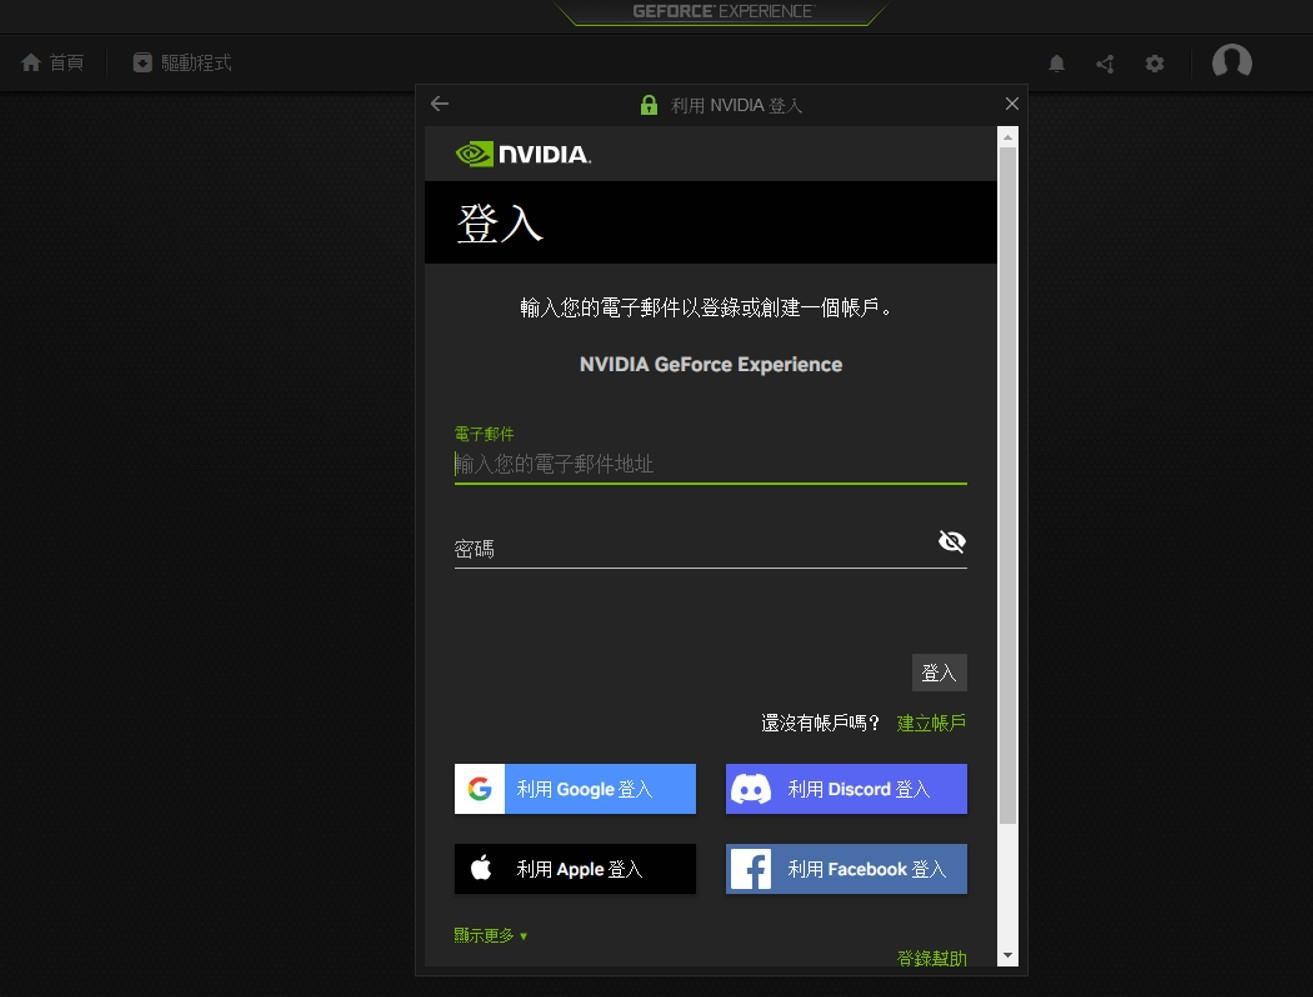The image size is (1313, 997).
Task: Open the 首頁 home tab
Action: pyautogui.click(x=52, y=63)
